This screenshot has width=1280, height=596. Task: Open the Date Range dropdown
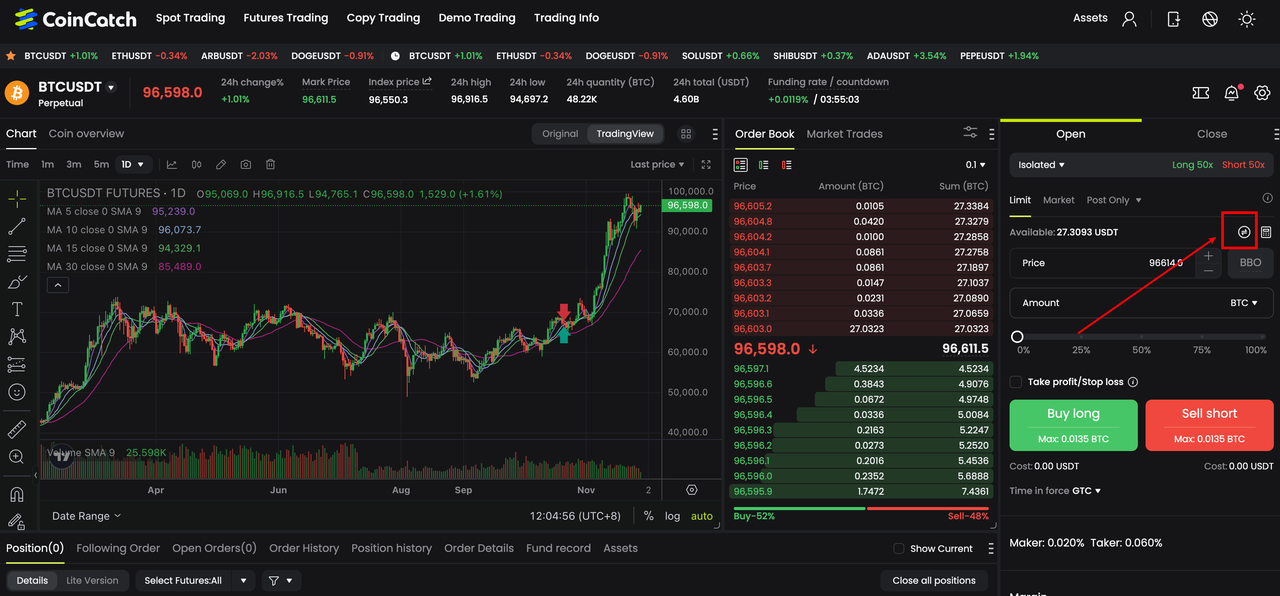86,516
